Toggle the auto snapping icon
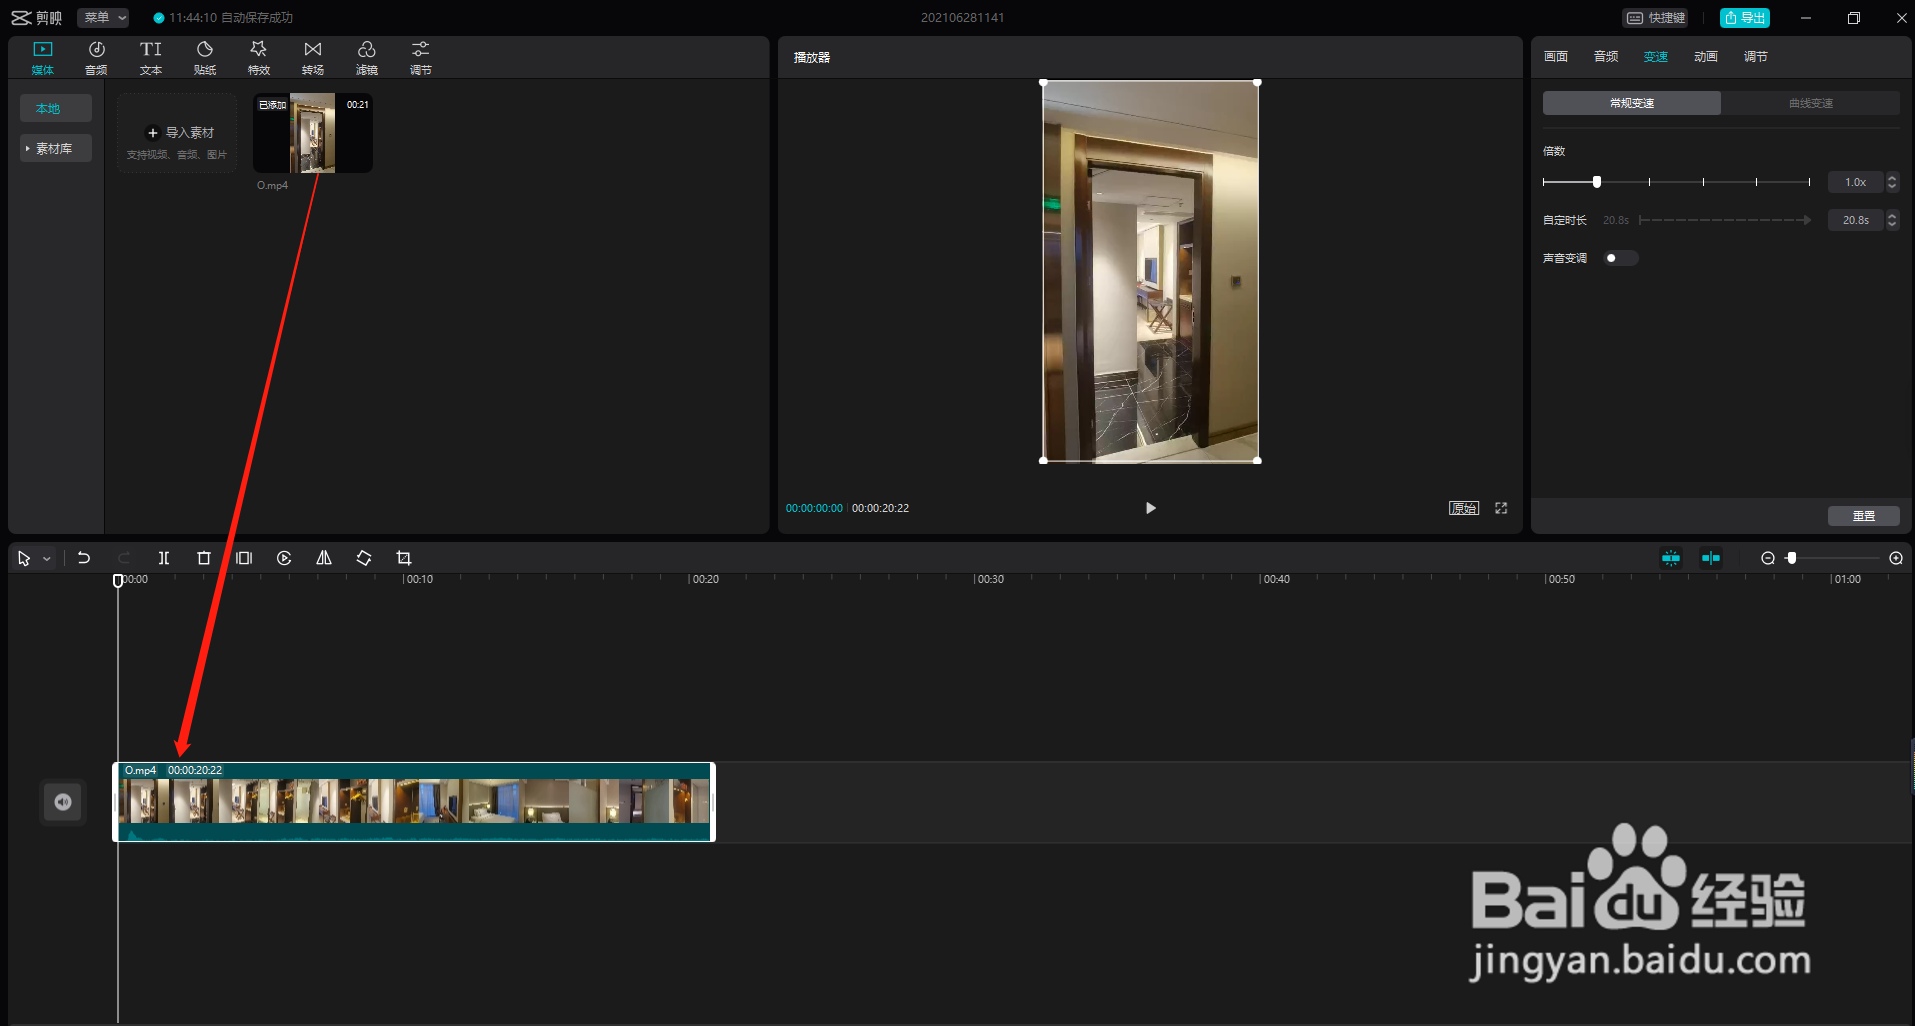This screenshot has width=1915, height=1026. 1711,558
